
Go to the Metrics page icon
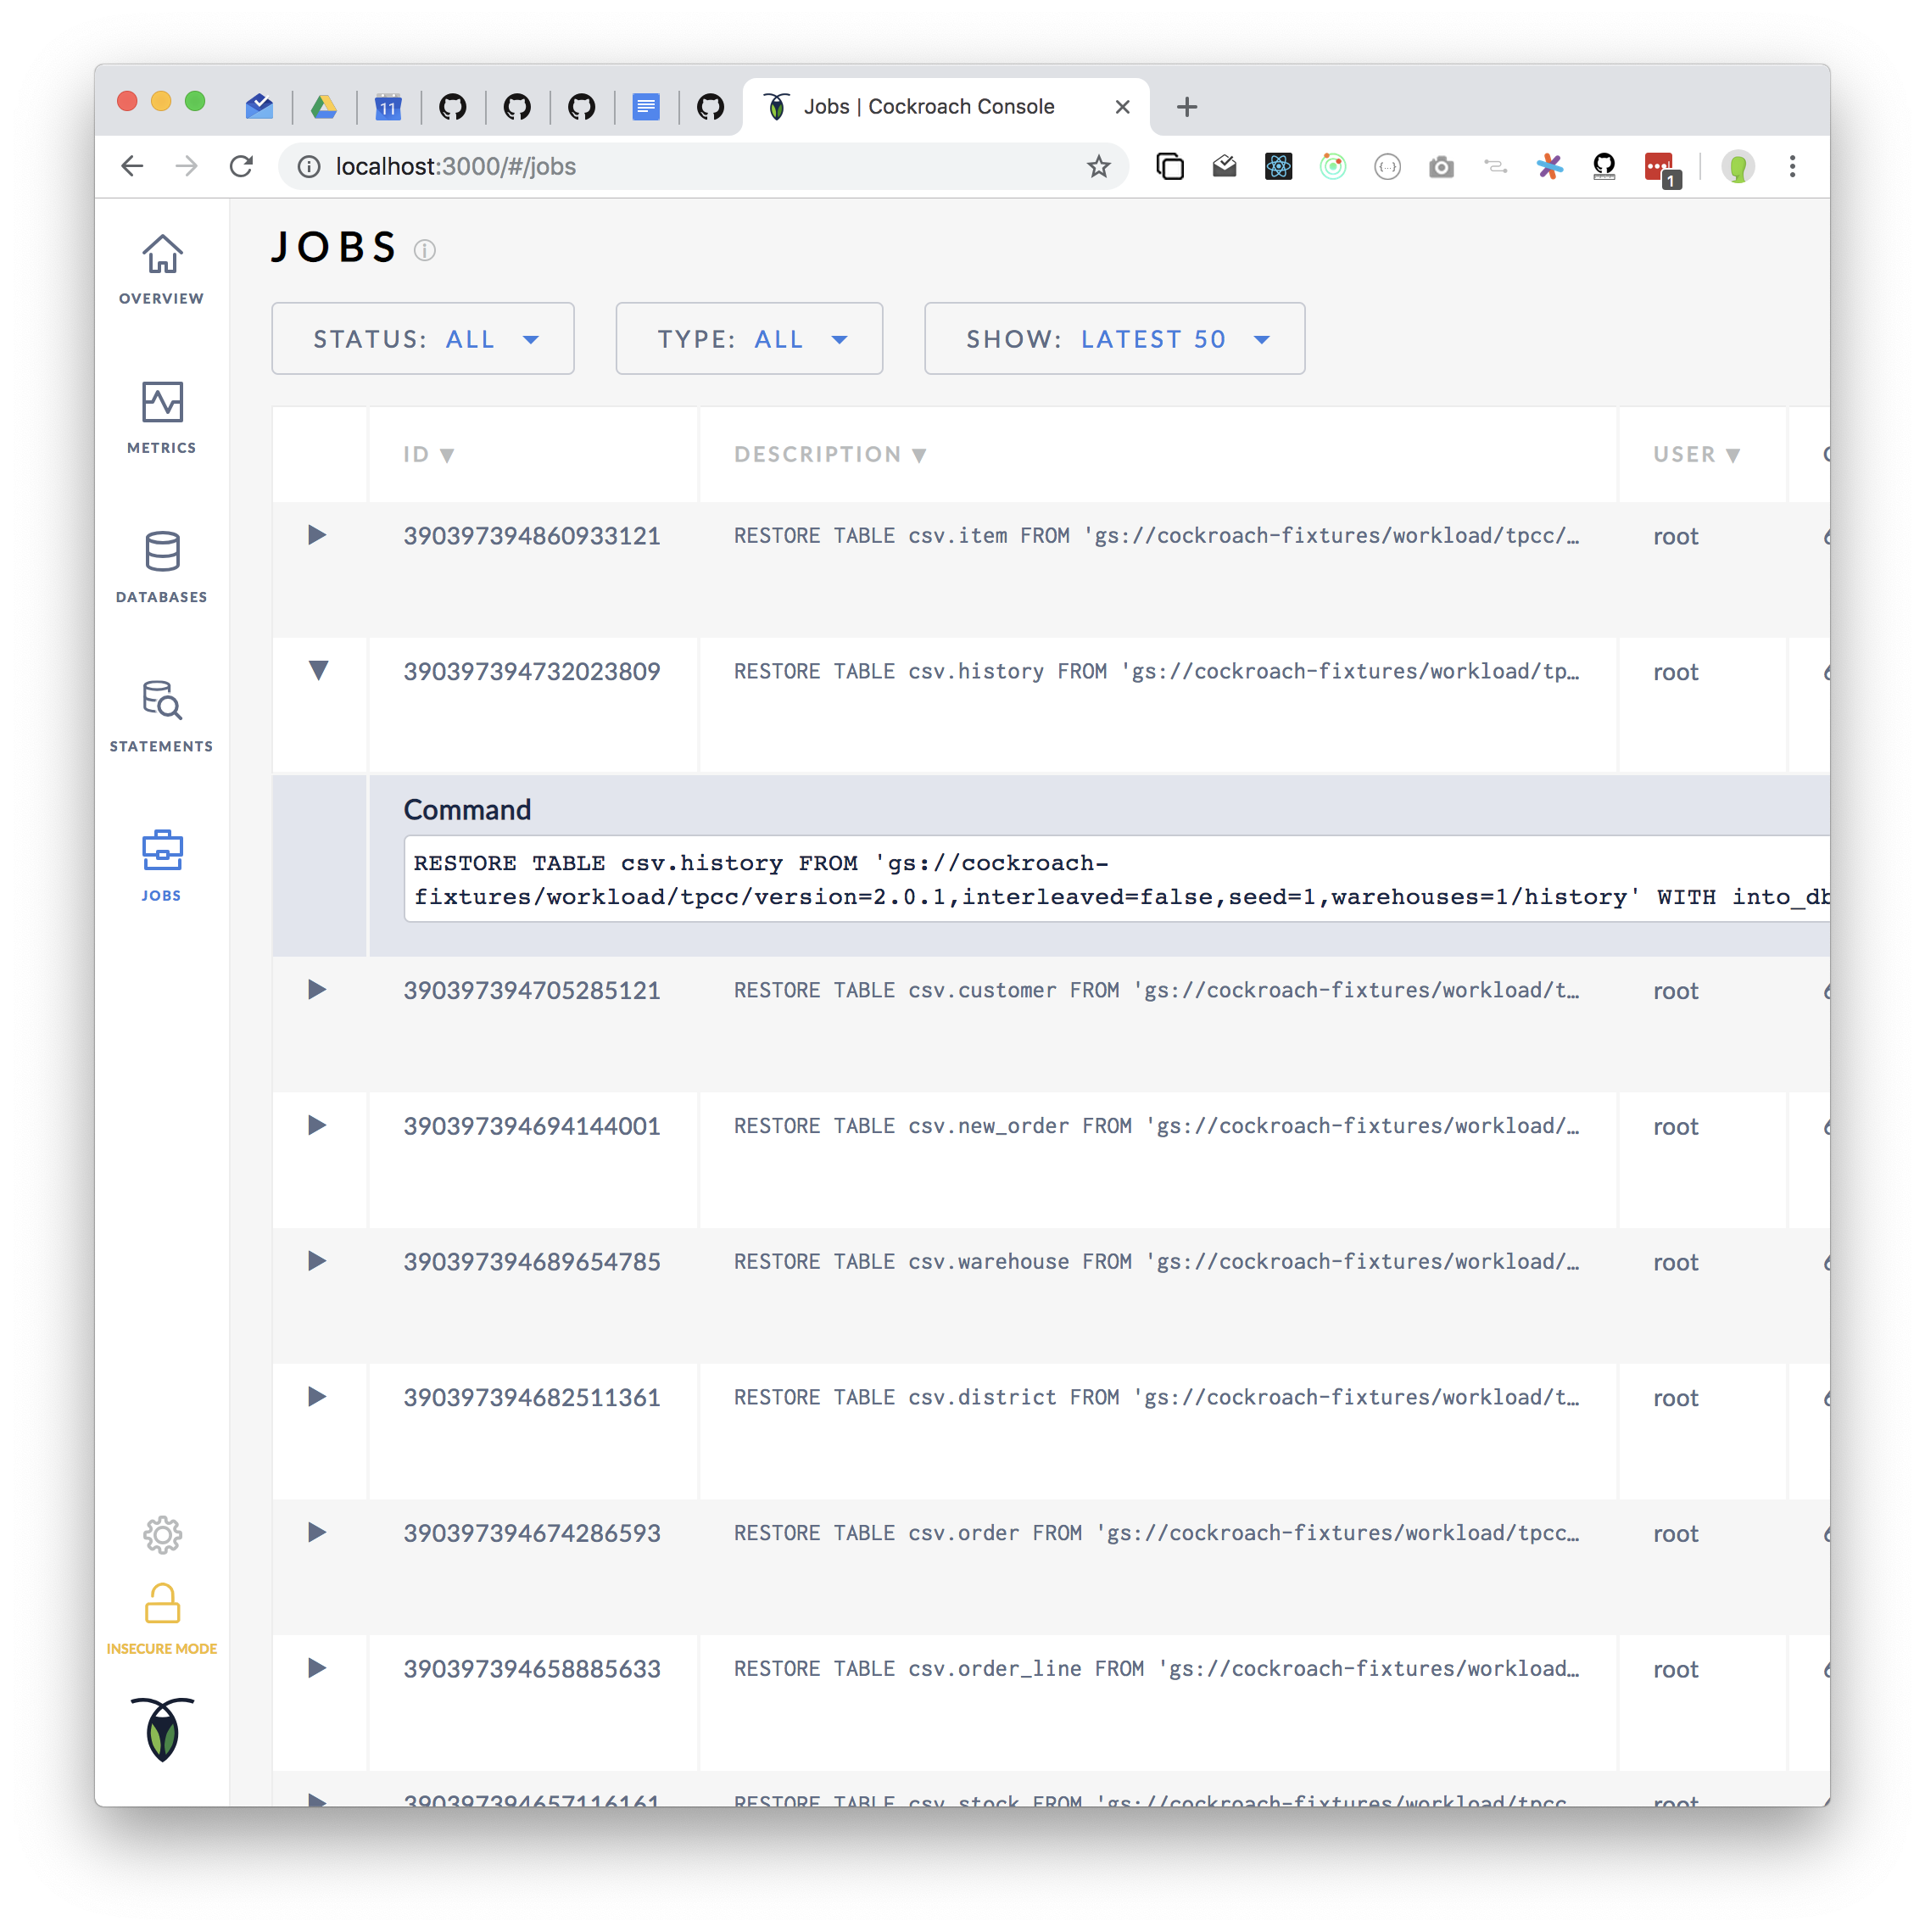tap(162, 404)
